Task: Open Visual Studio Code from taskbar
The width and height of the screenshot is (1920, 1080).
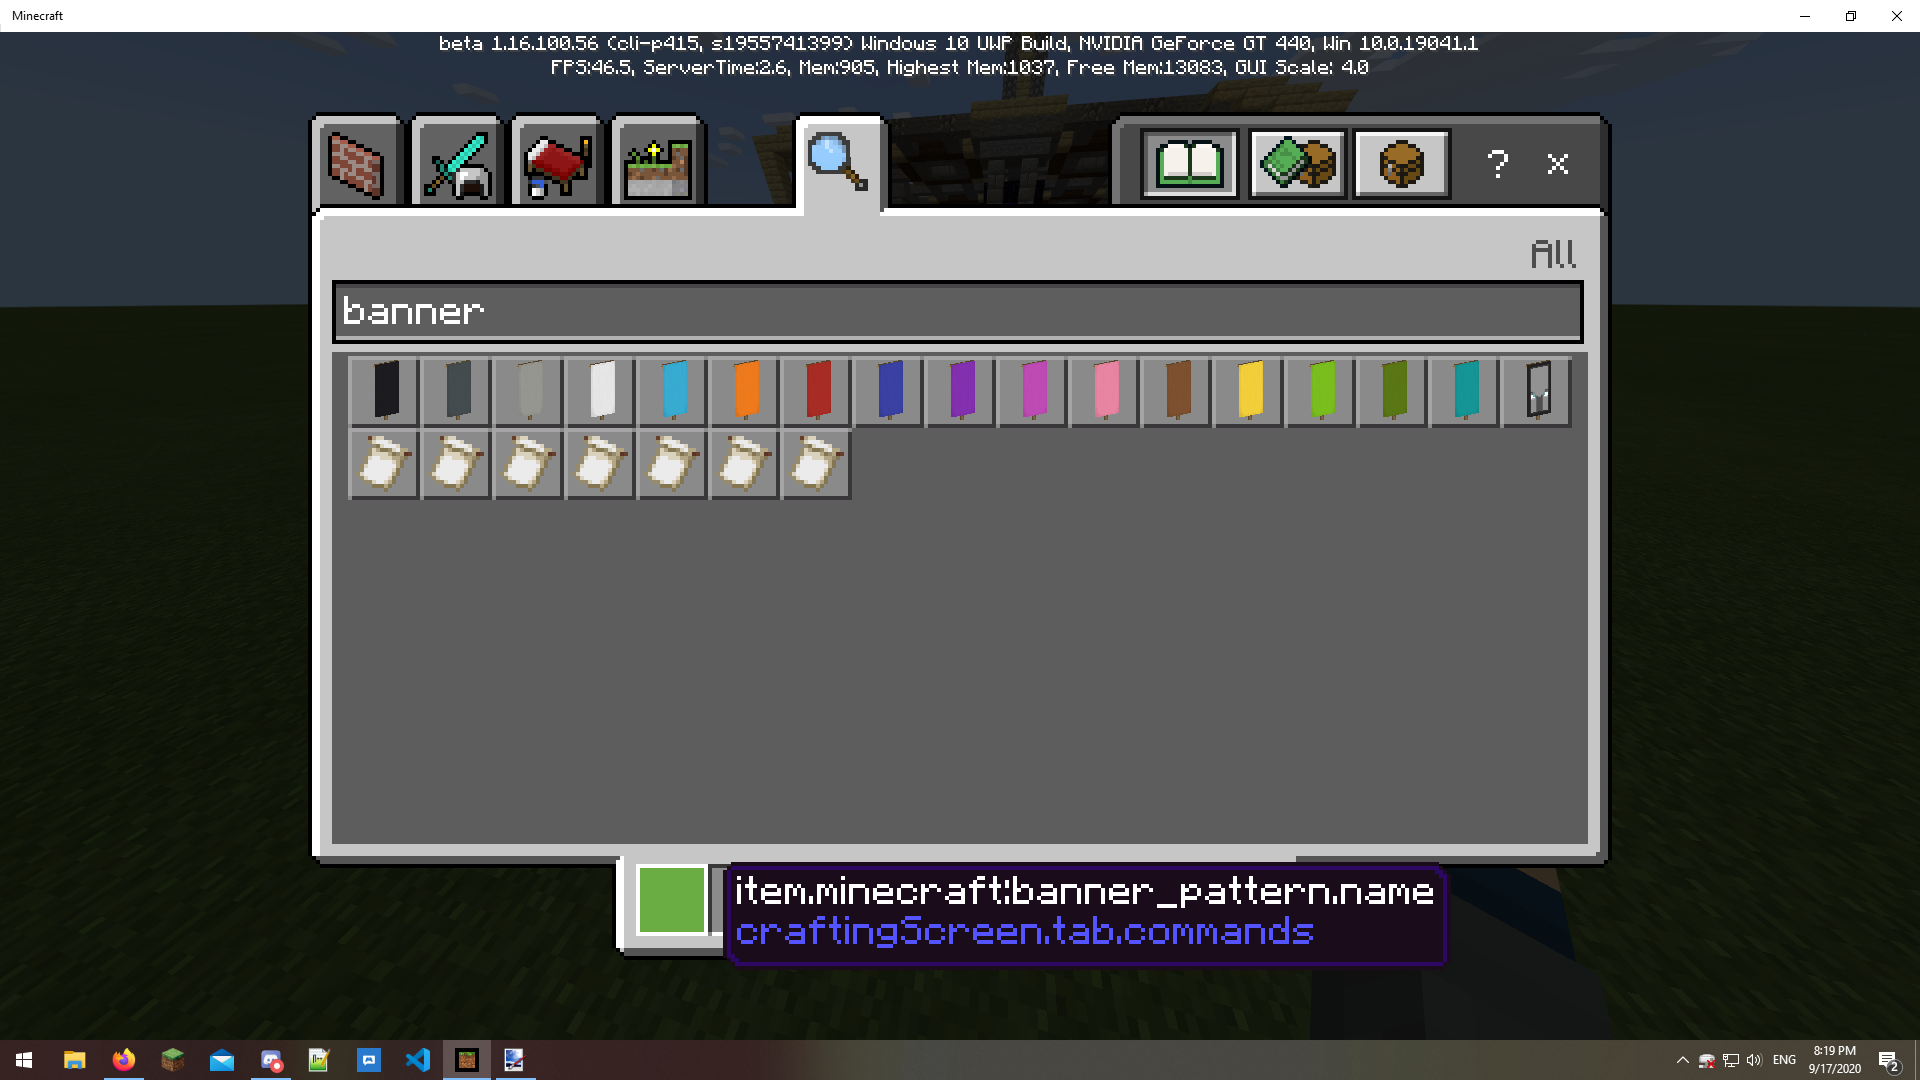Action: 417,1060
